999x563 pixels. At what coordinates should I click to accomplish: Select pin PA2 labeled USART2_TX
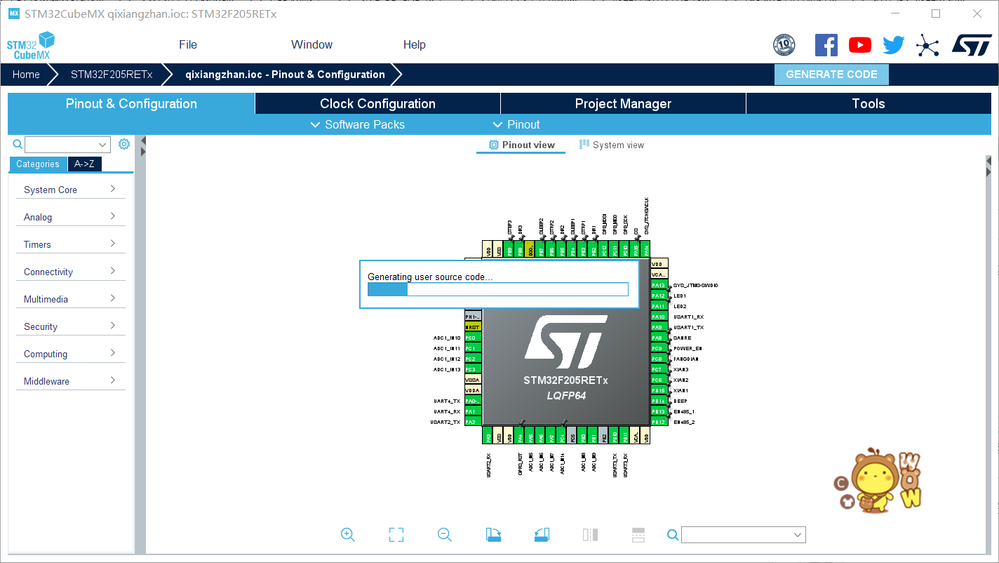[x=472, y=422]
